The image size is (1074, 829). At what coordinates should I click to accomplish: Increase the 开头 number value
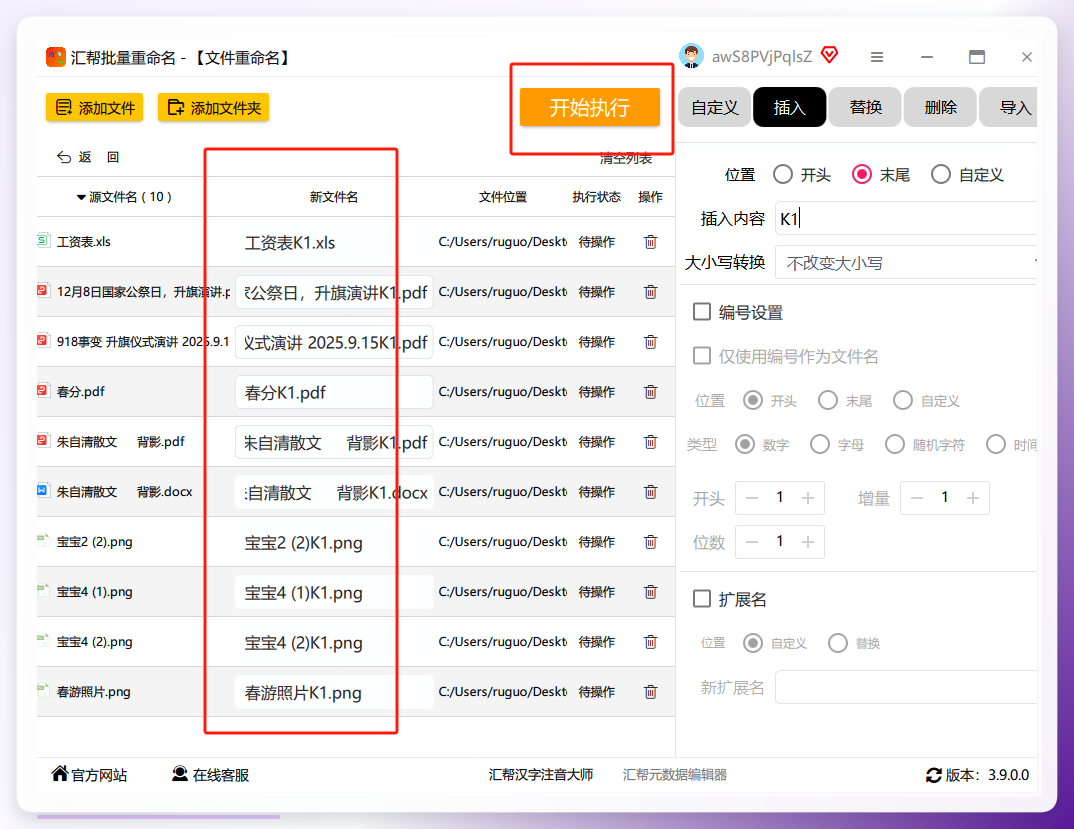click(808, 498)
